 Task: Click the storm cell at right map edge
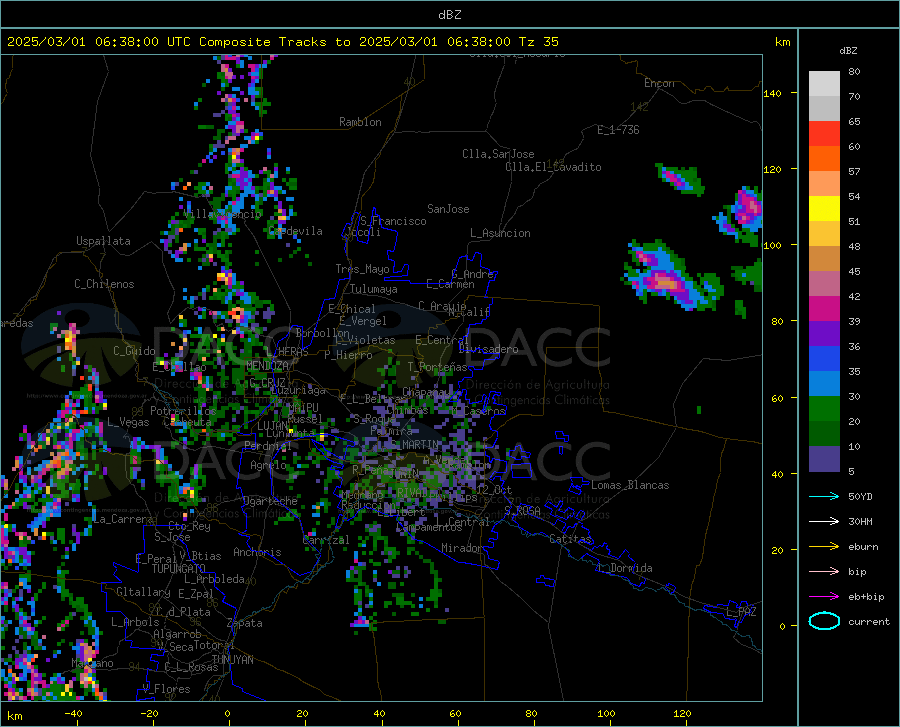point(740,214)
